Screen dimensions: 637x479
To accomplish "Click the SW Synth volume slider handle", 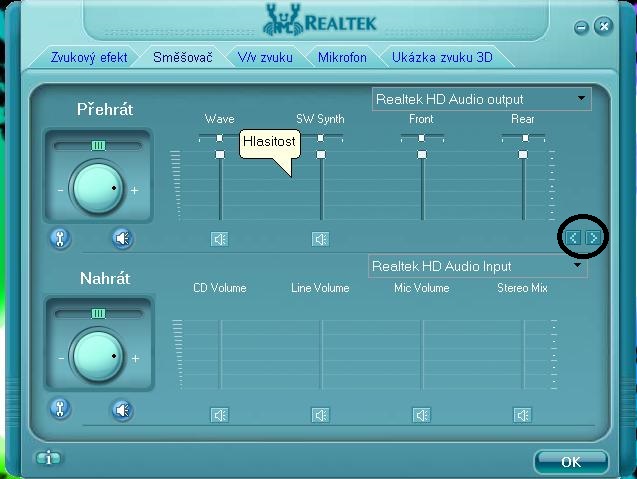I will [321, 154].
